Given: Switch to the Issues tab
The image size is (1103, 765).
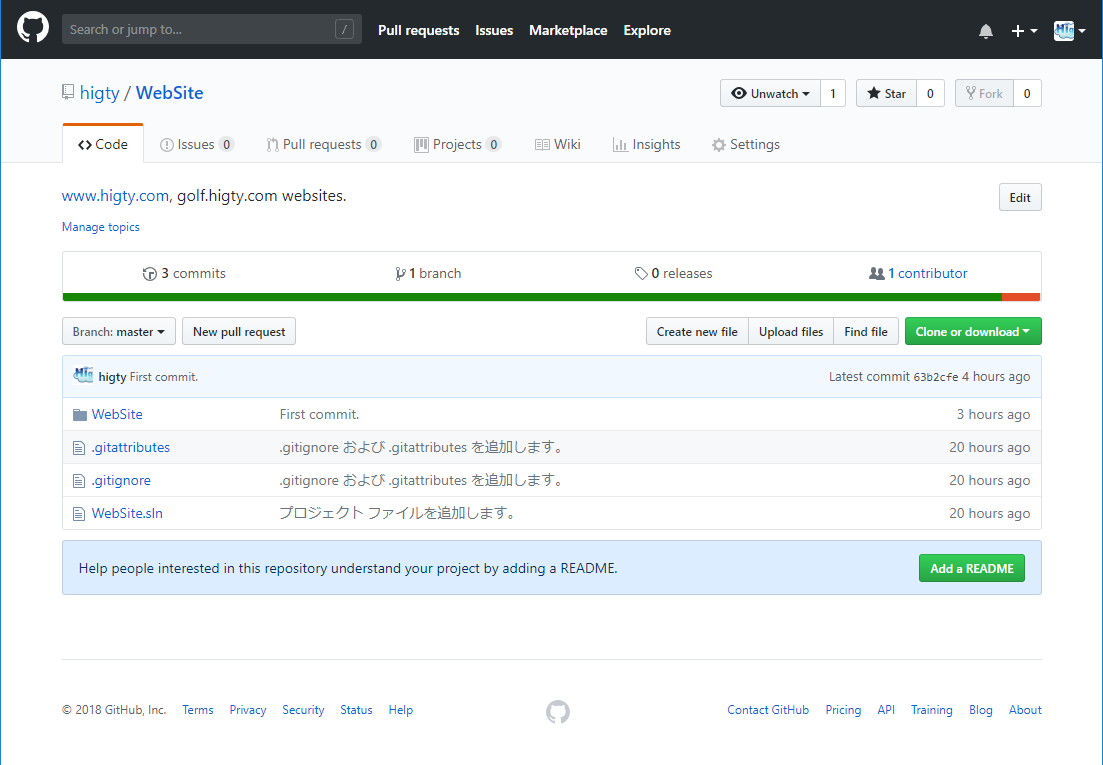Looking at the screenshot, I should click(x=196, y=143).
